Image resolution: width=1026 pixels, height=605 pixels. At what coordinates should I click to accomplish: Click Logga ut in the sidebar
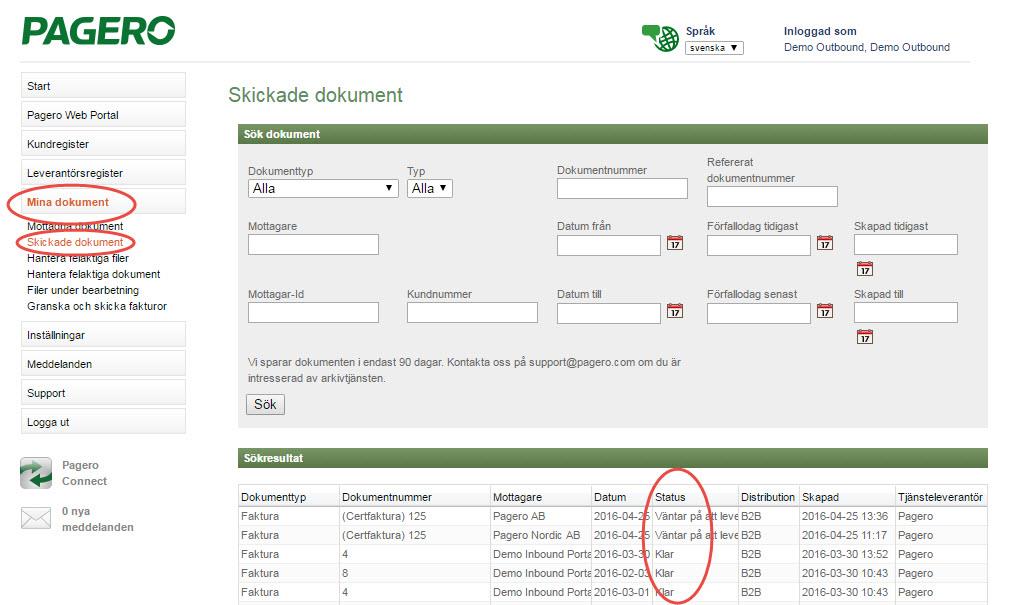103,422
